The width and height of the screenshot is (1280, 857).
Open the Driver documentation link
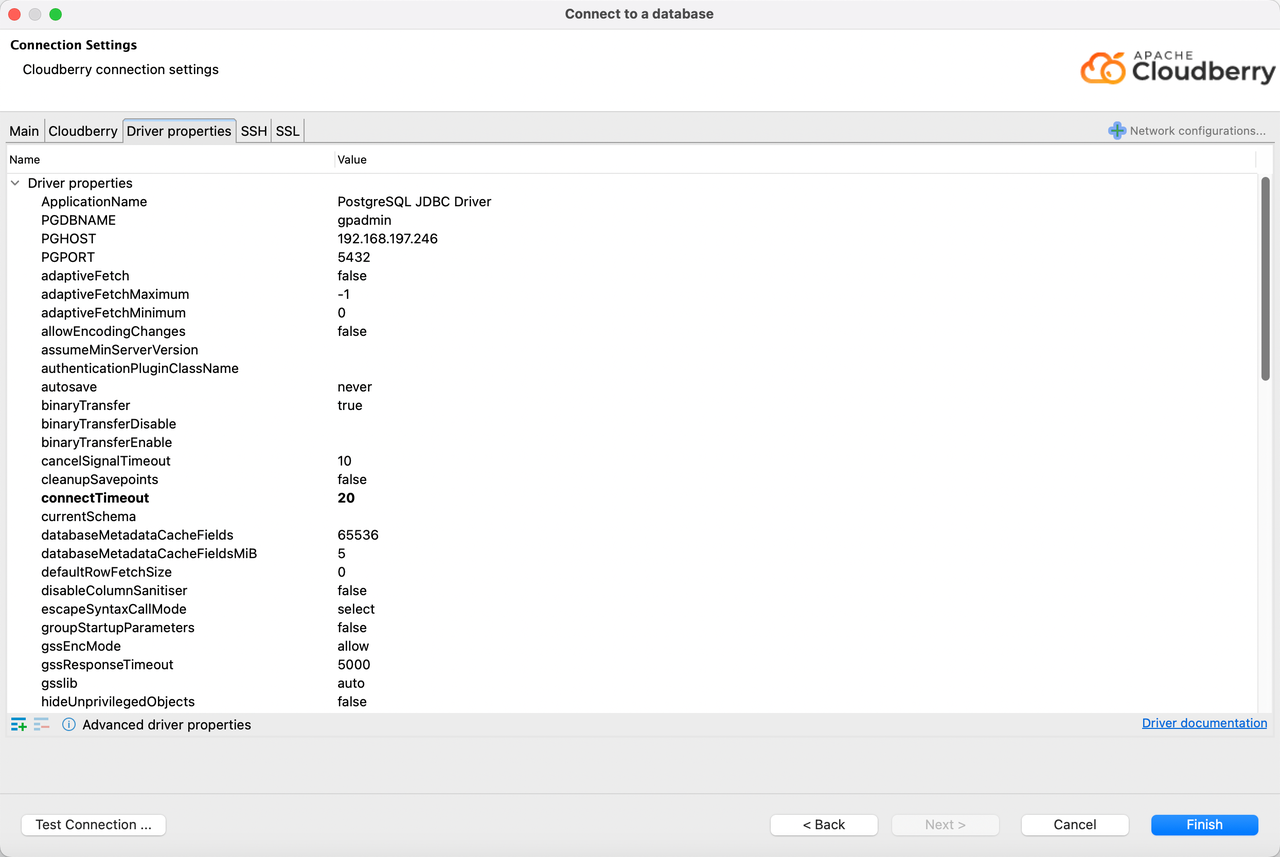[x=1204, y=723]
